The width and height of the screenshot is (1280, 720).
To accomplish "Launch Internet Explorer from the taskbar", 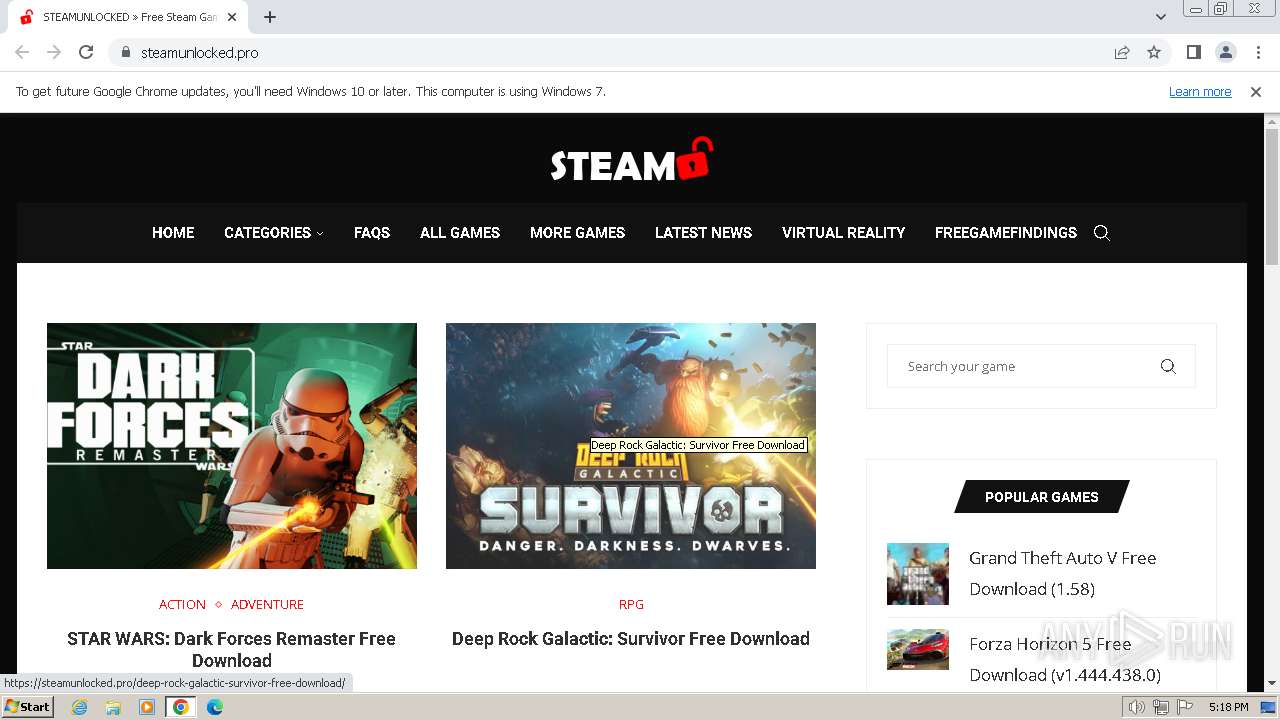I will (80, 707).
